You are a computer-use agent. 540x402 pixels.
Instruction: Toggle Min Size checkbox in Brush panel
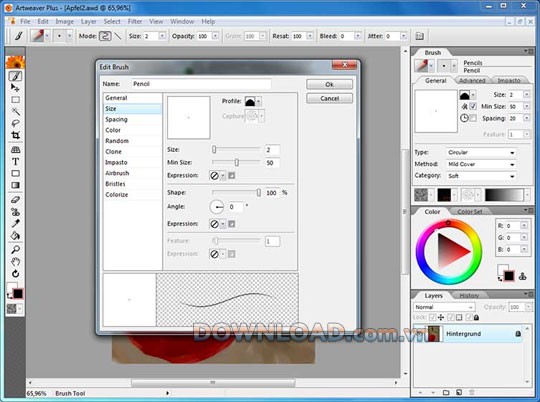(473, 106)
